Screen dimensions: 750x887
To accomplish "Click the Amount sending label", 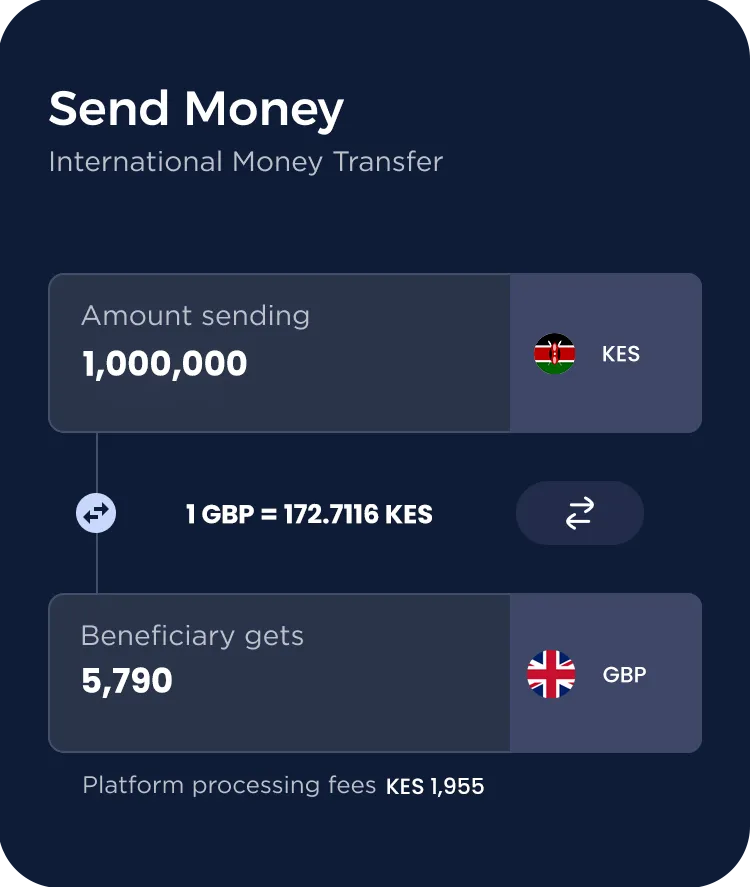I will 196,316.
